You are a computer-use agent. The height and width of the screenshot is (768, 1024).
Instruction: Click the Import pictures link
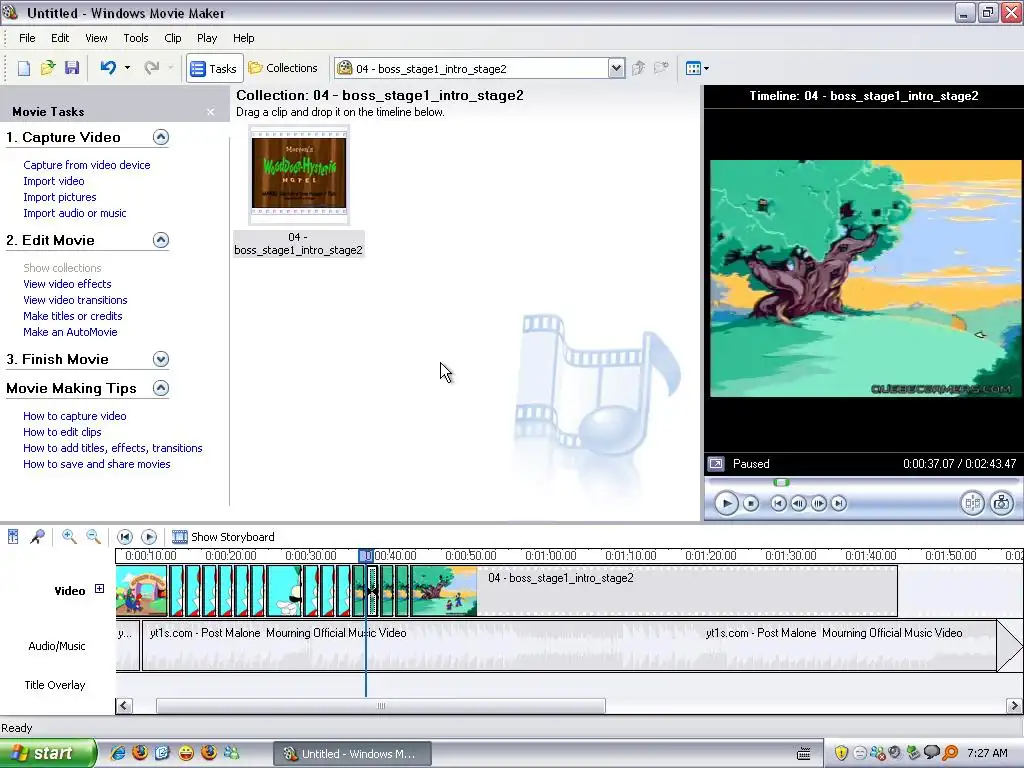point(59,197)
